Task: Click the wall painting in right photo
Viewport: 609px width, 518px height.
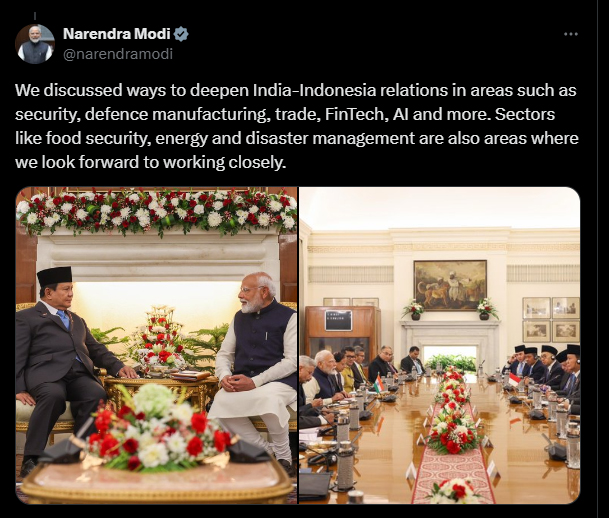Action: [x=450, y=285]
